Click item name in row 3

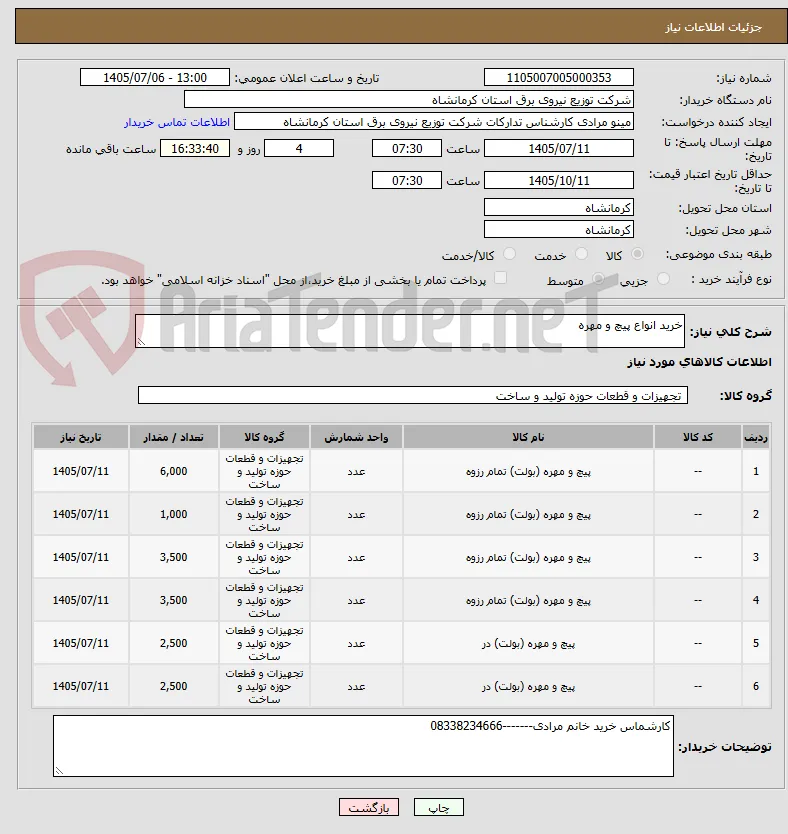click(528, 557)
